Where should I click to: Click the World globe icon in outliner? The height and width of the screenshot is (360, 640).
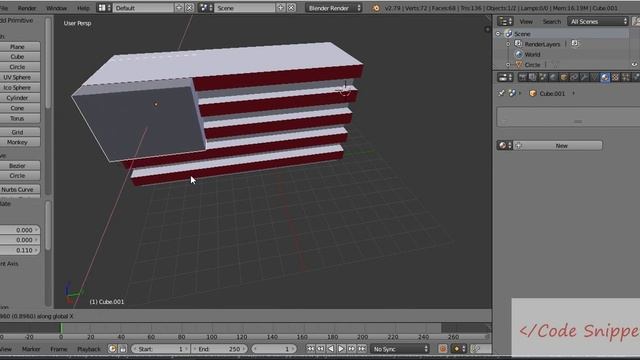[519, 54]
